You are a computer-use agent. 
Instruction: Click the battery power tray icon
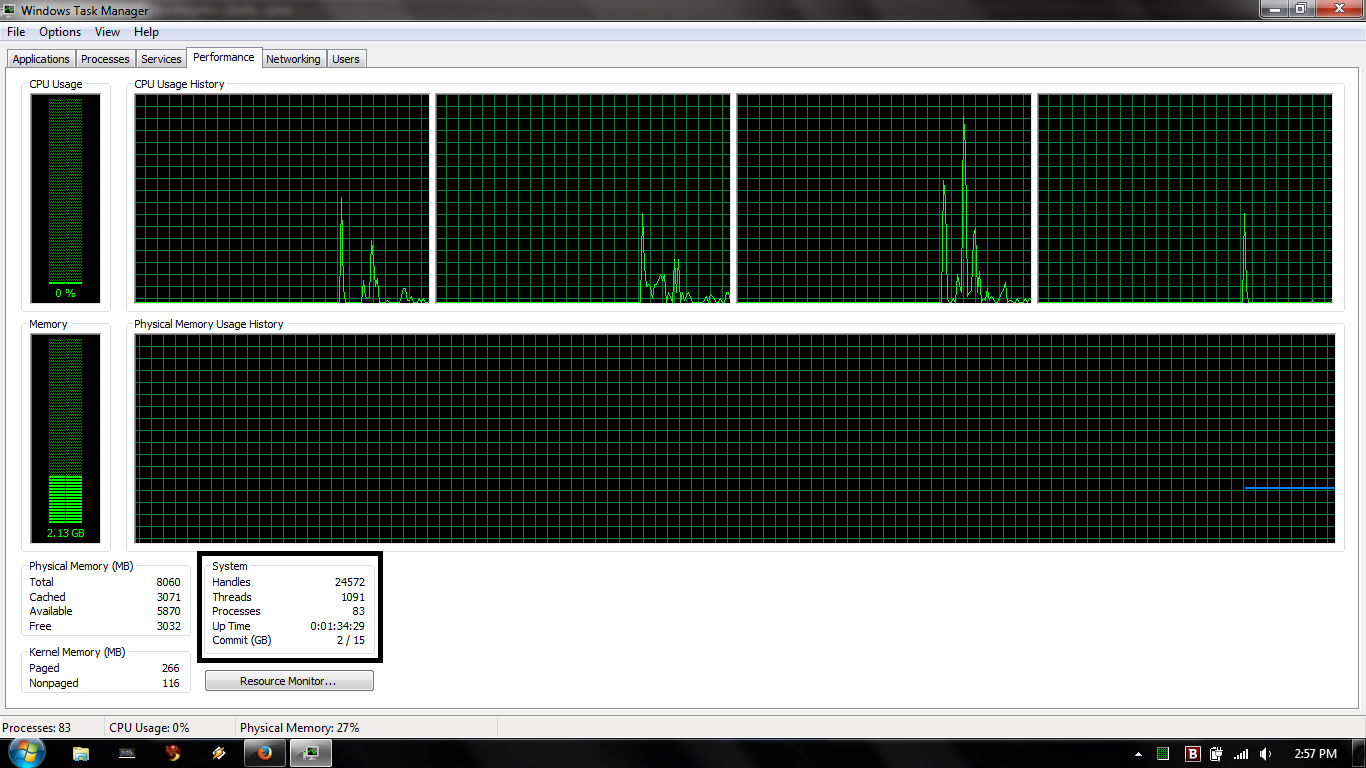point(1216,754)
